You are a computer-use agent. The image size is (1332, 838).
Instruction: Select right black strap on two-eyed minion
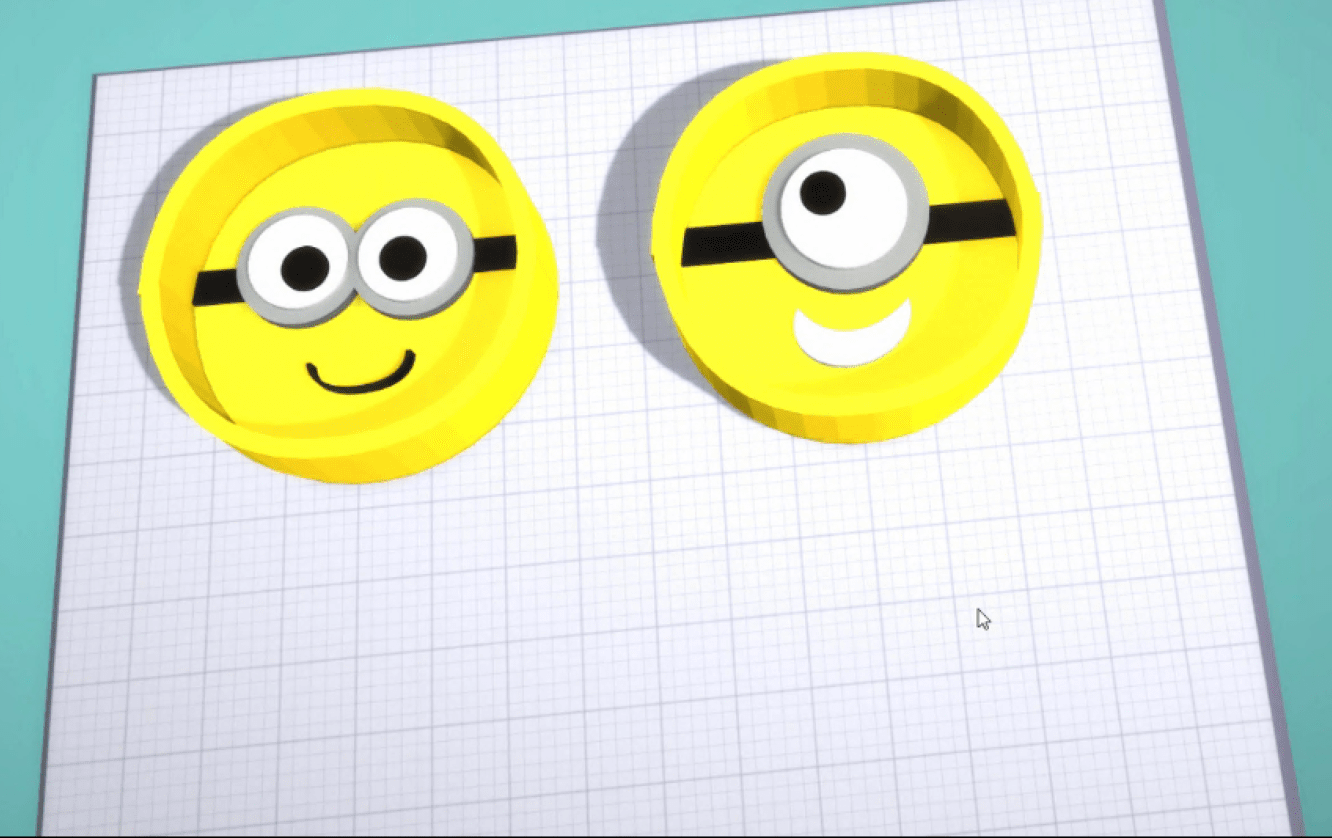pyautogui.click(x=494, y=252)
